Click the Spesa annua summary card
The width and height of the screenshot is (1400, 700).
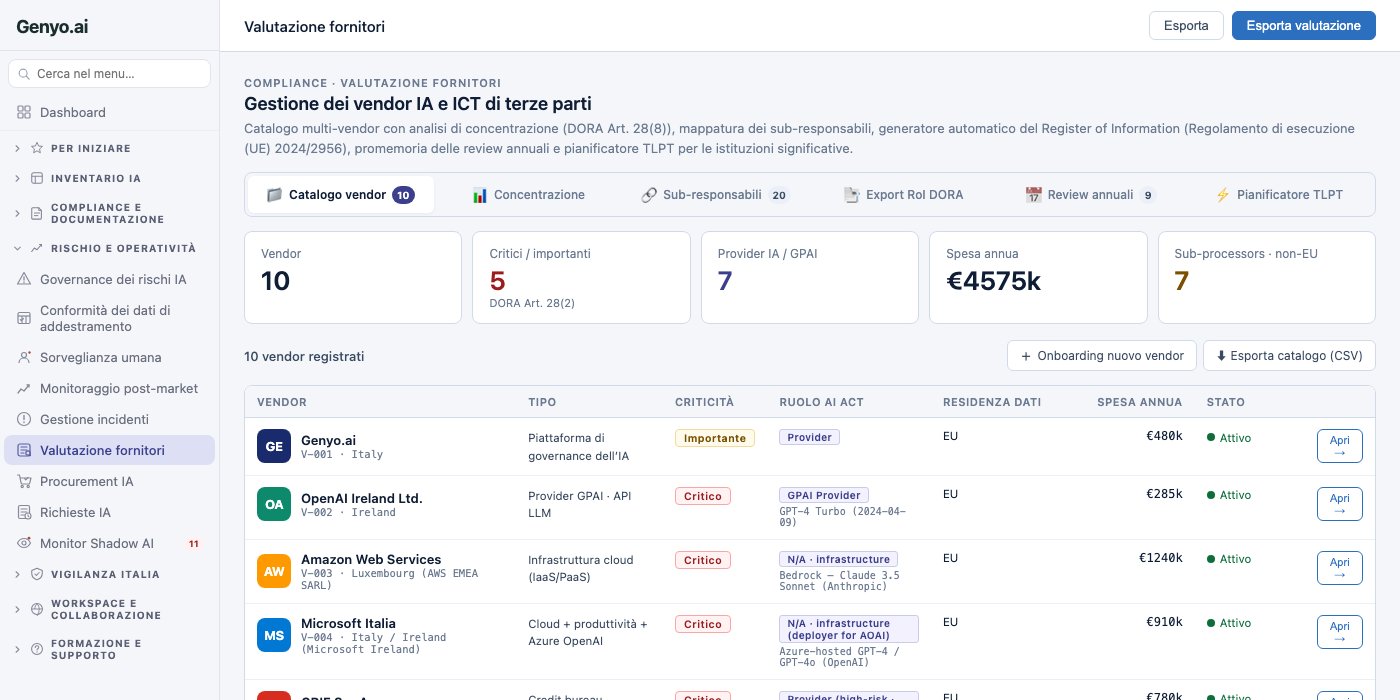click(1038, 277)
